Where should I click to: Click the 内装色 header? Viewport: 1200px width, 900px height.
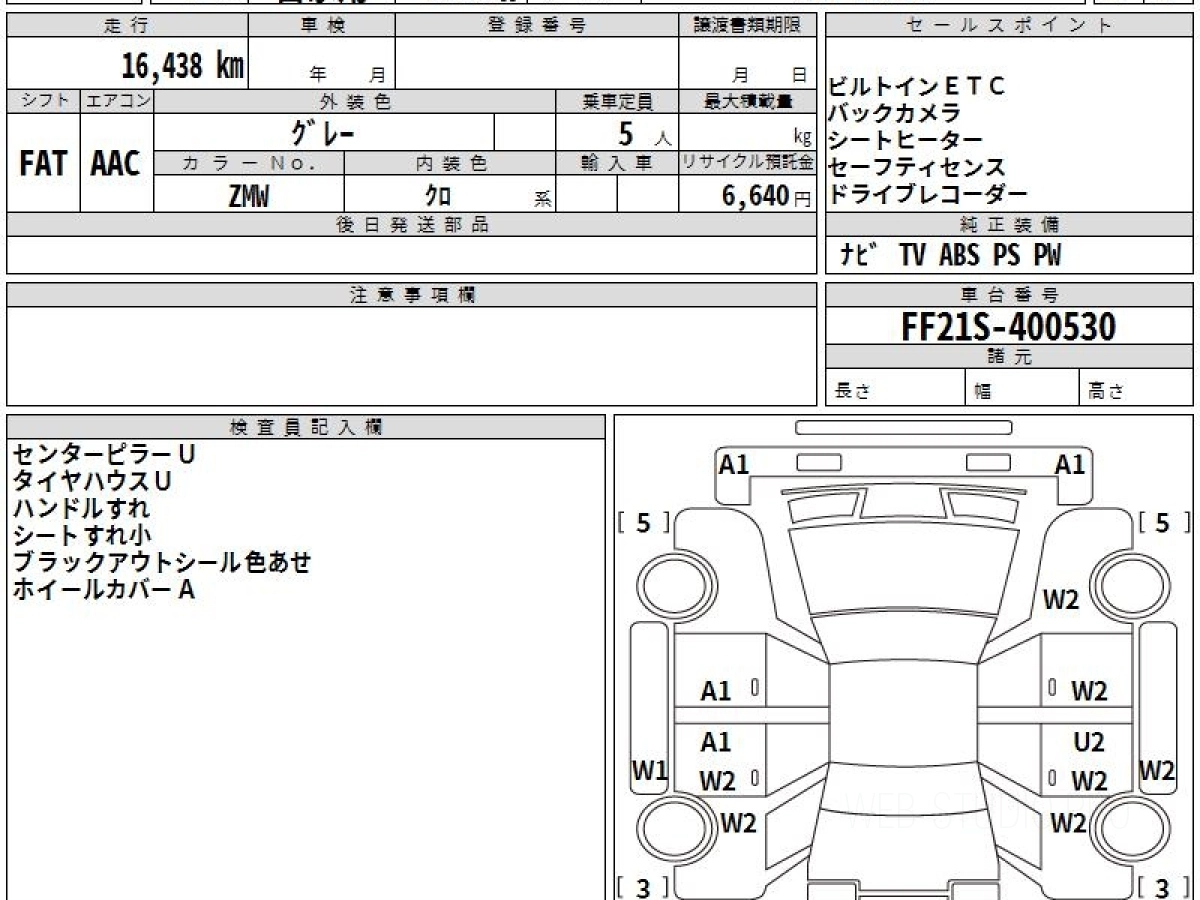[x=450, y=163]
